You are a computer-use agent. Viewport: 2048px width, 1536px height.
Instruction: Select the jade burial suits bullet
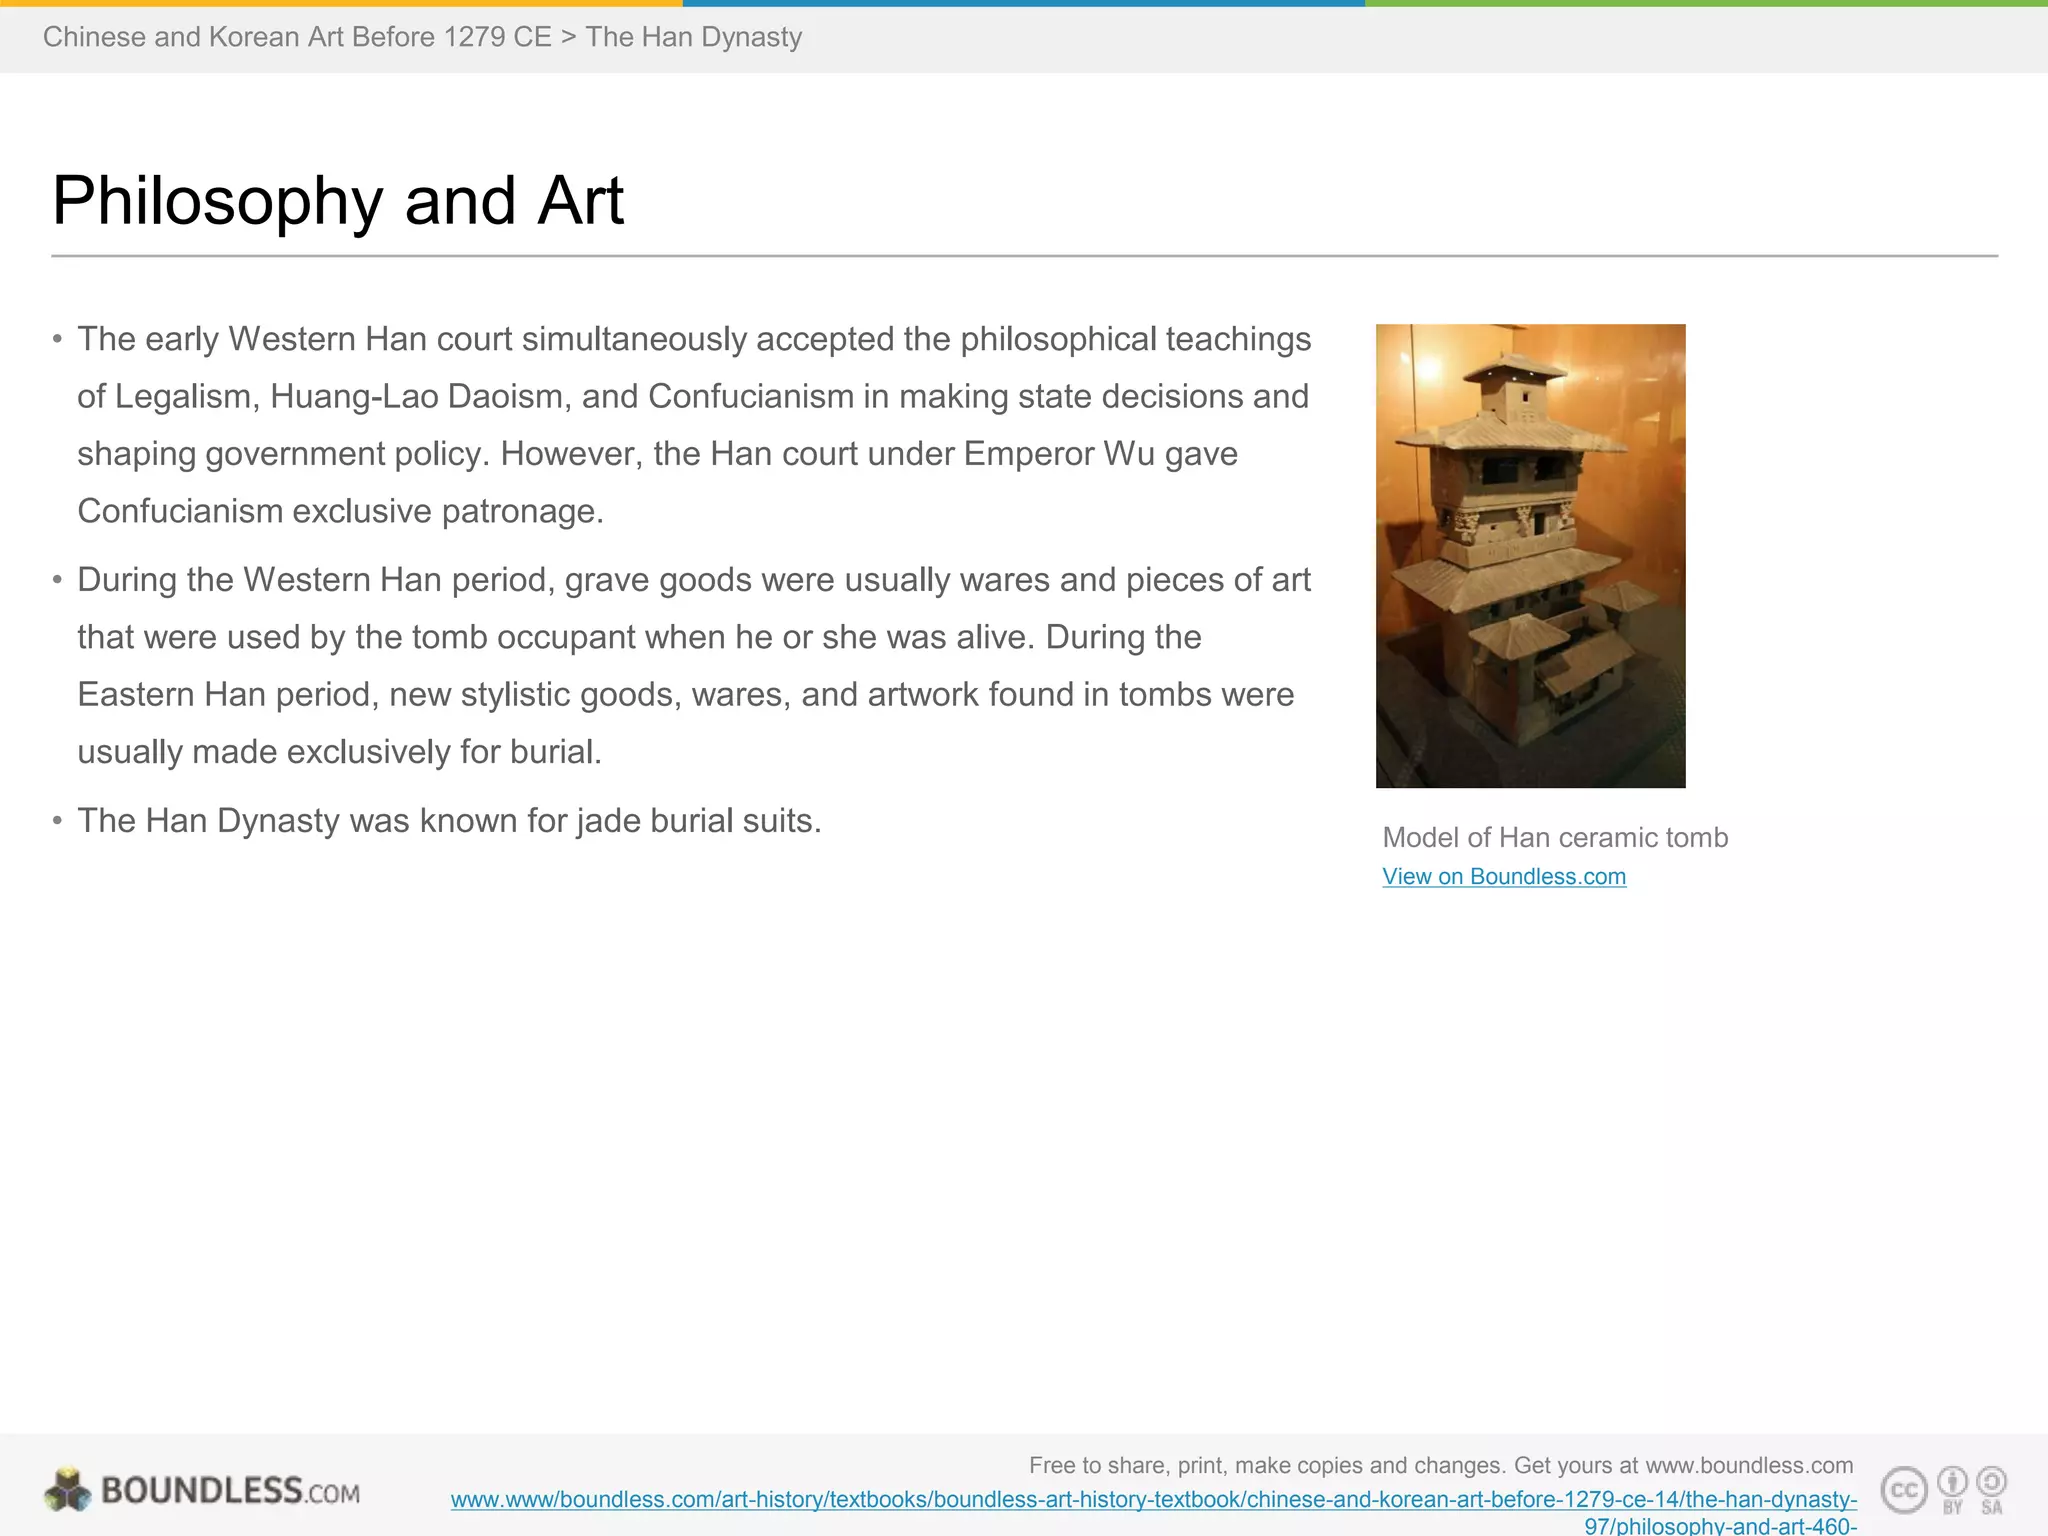click(449, 821)
